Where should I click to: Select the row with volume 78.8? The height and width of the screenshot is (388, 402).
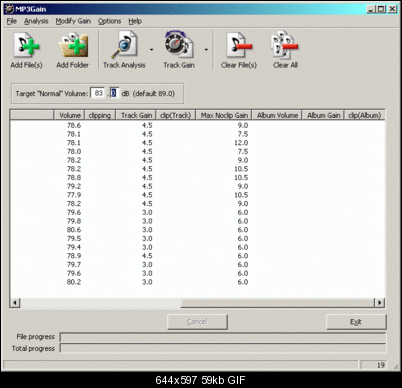(x=197, y=177)
